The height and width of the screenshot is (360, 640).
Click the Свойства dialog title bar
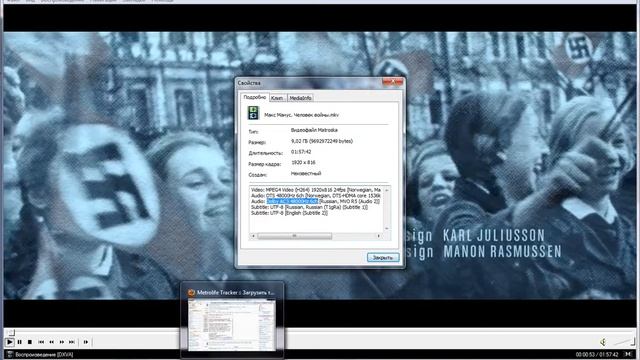click(309, 83)
